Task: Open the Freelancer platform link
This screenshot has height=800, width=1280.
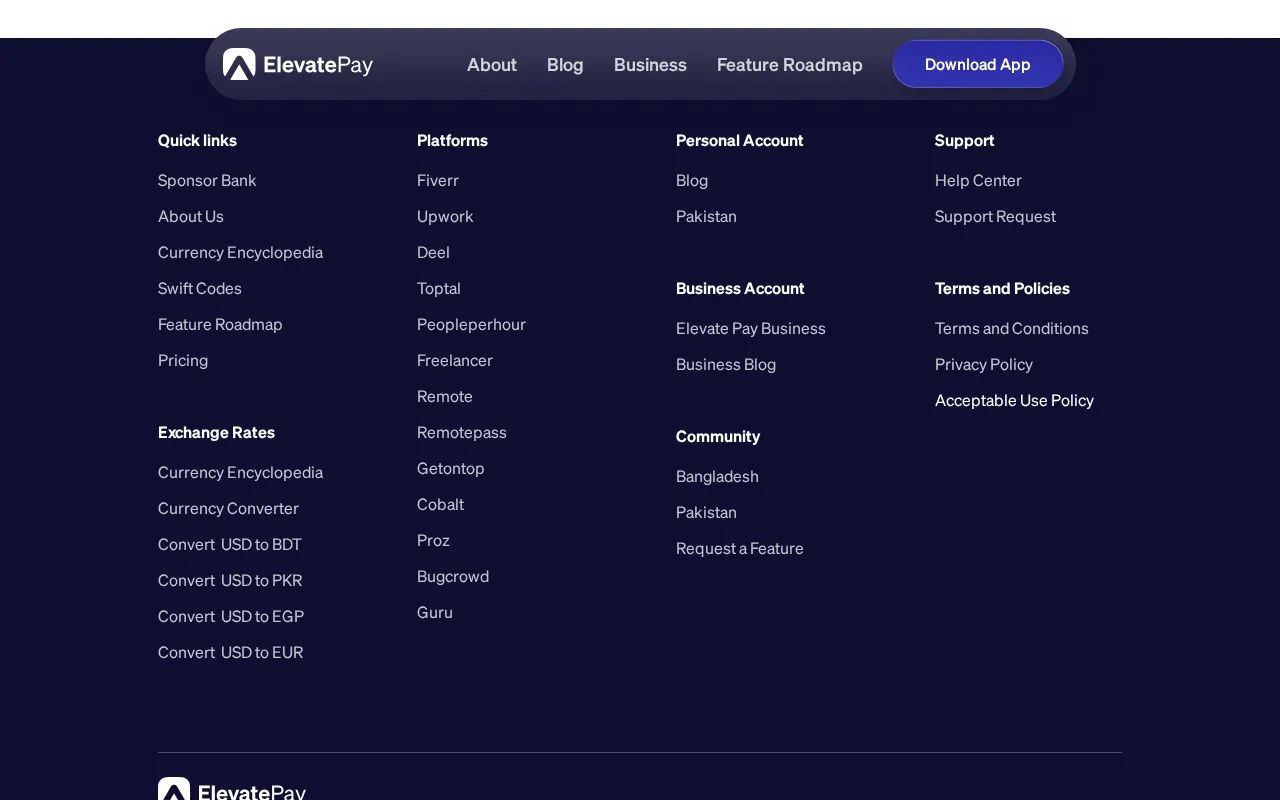Action: [455, 360]
